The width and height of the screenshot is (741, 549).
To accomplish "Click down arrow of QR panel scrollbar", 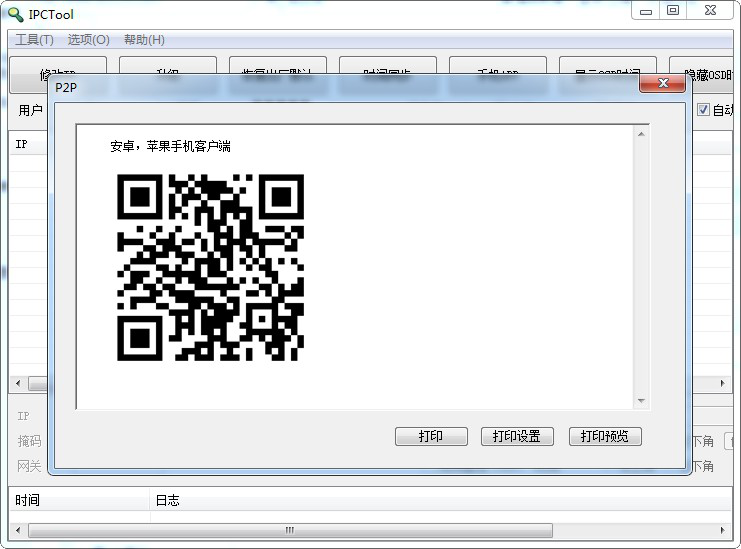I will (x=641, y=401).
